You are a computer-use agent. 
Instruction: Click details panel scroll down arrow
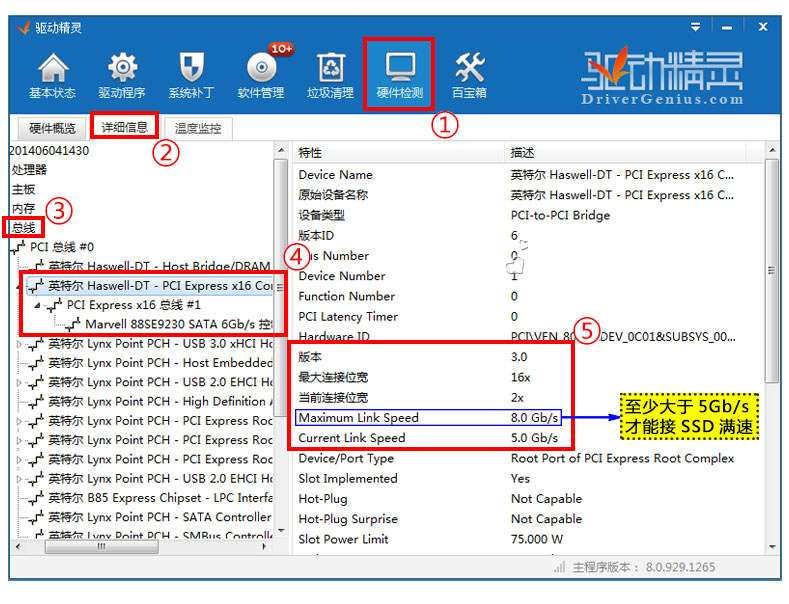pos(772,547)
